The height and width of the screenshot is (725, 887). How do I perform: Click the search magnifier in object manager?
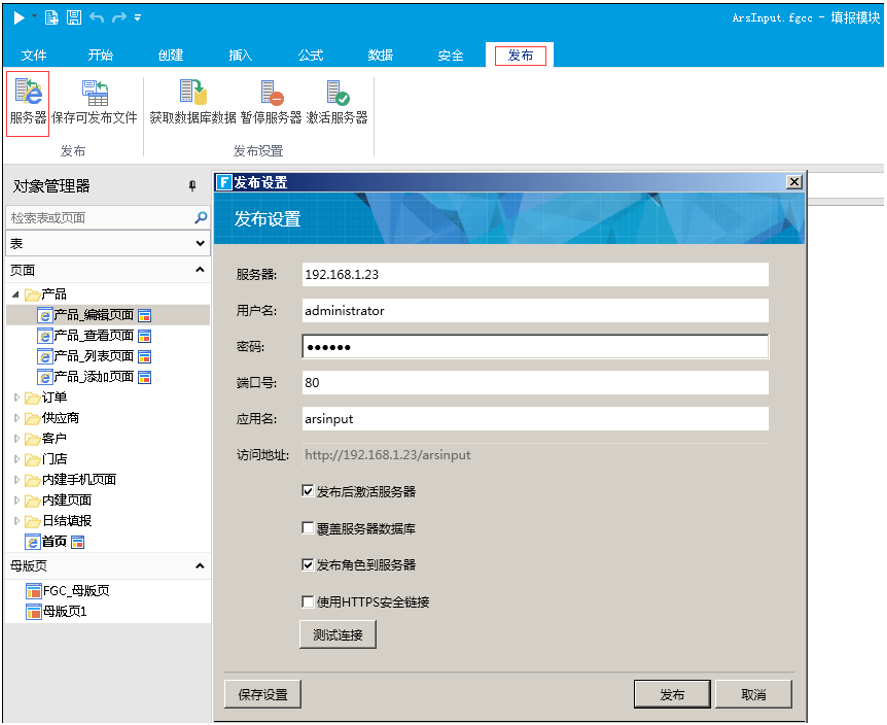(200, 217)
